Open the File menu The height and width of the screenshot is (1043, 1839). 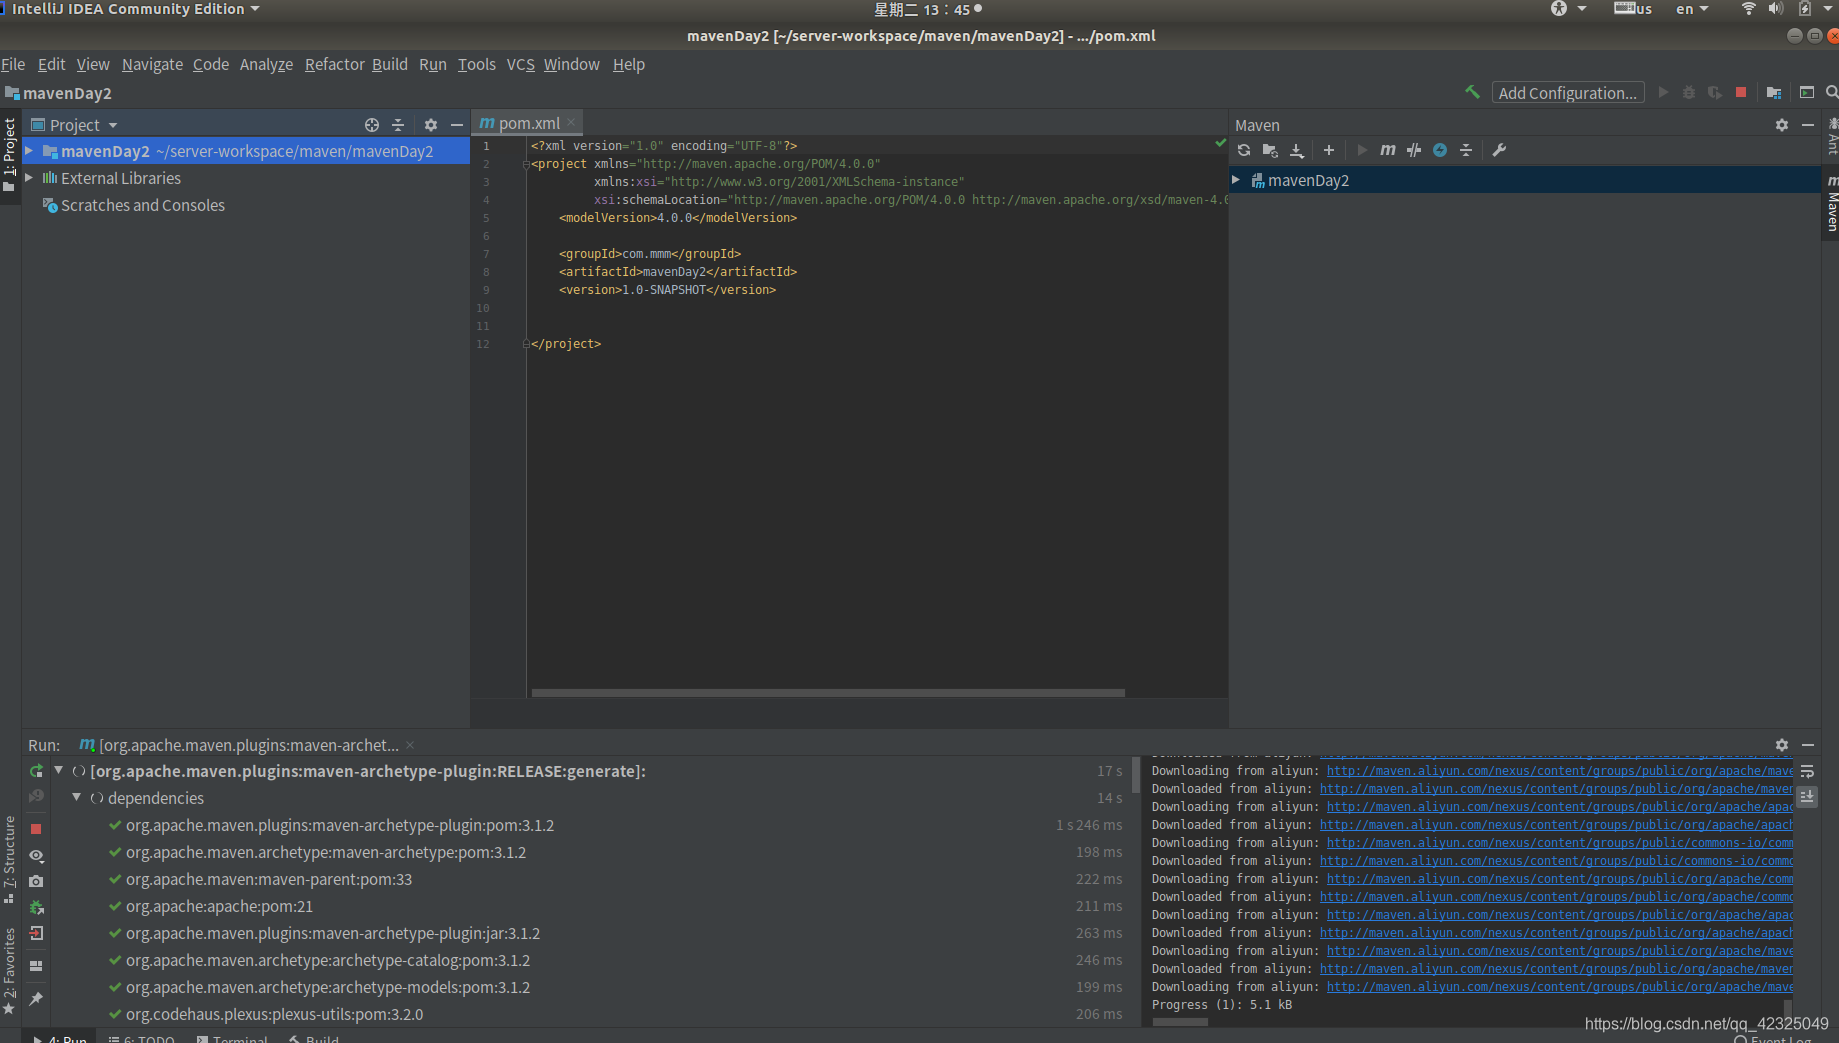tap(13, 64)
